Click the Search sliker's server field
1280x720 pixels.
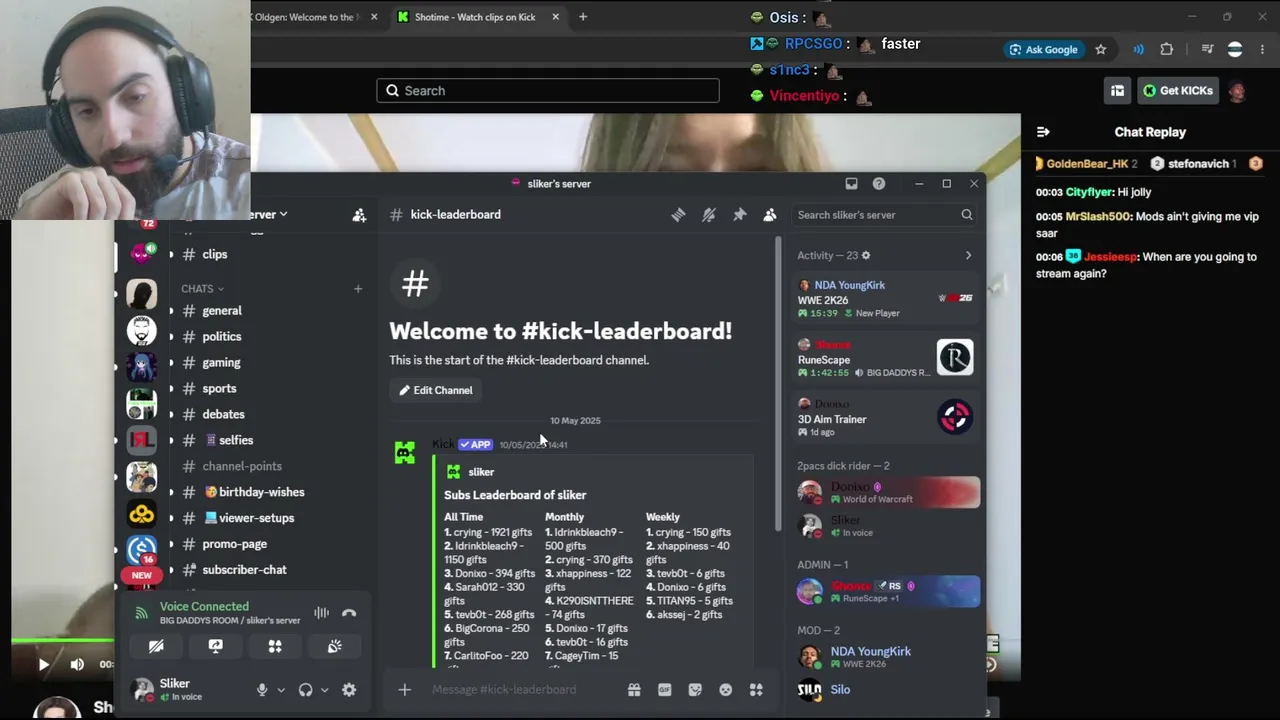[884, 215]
